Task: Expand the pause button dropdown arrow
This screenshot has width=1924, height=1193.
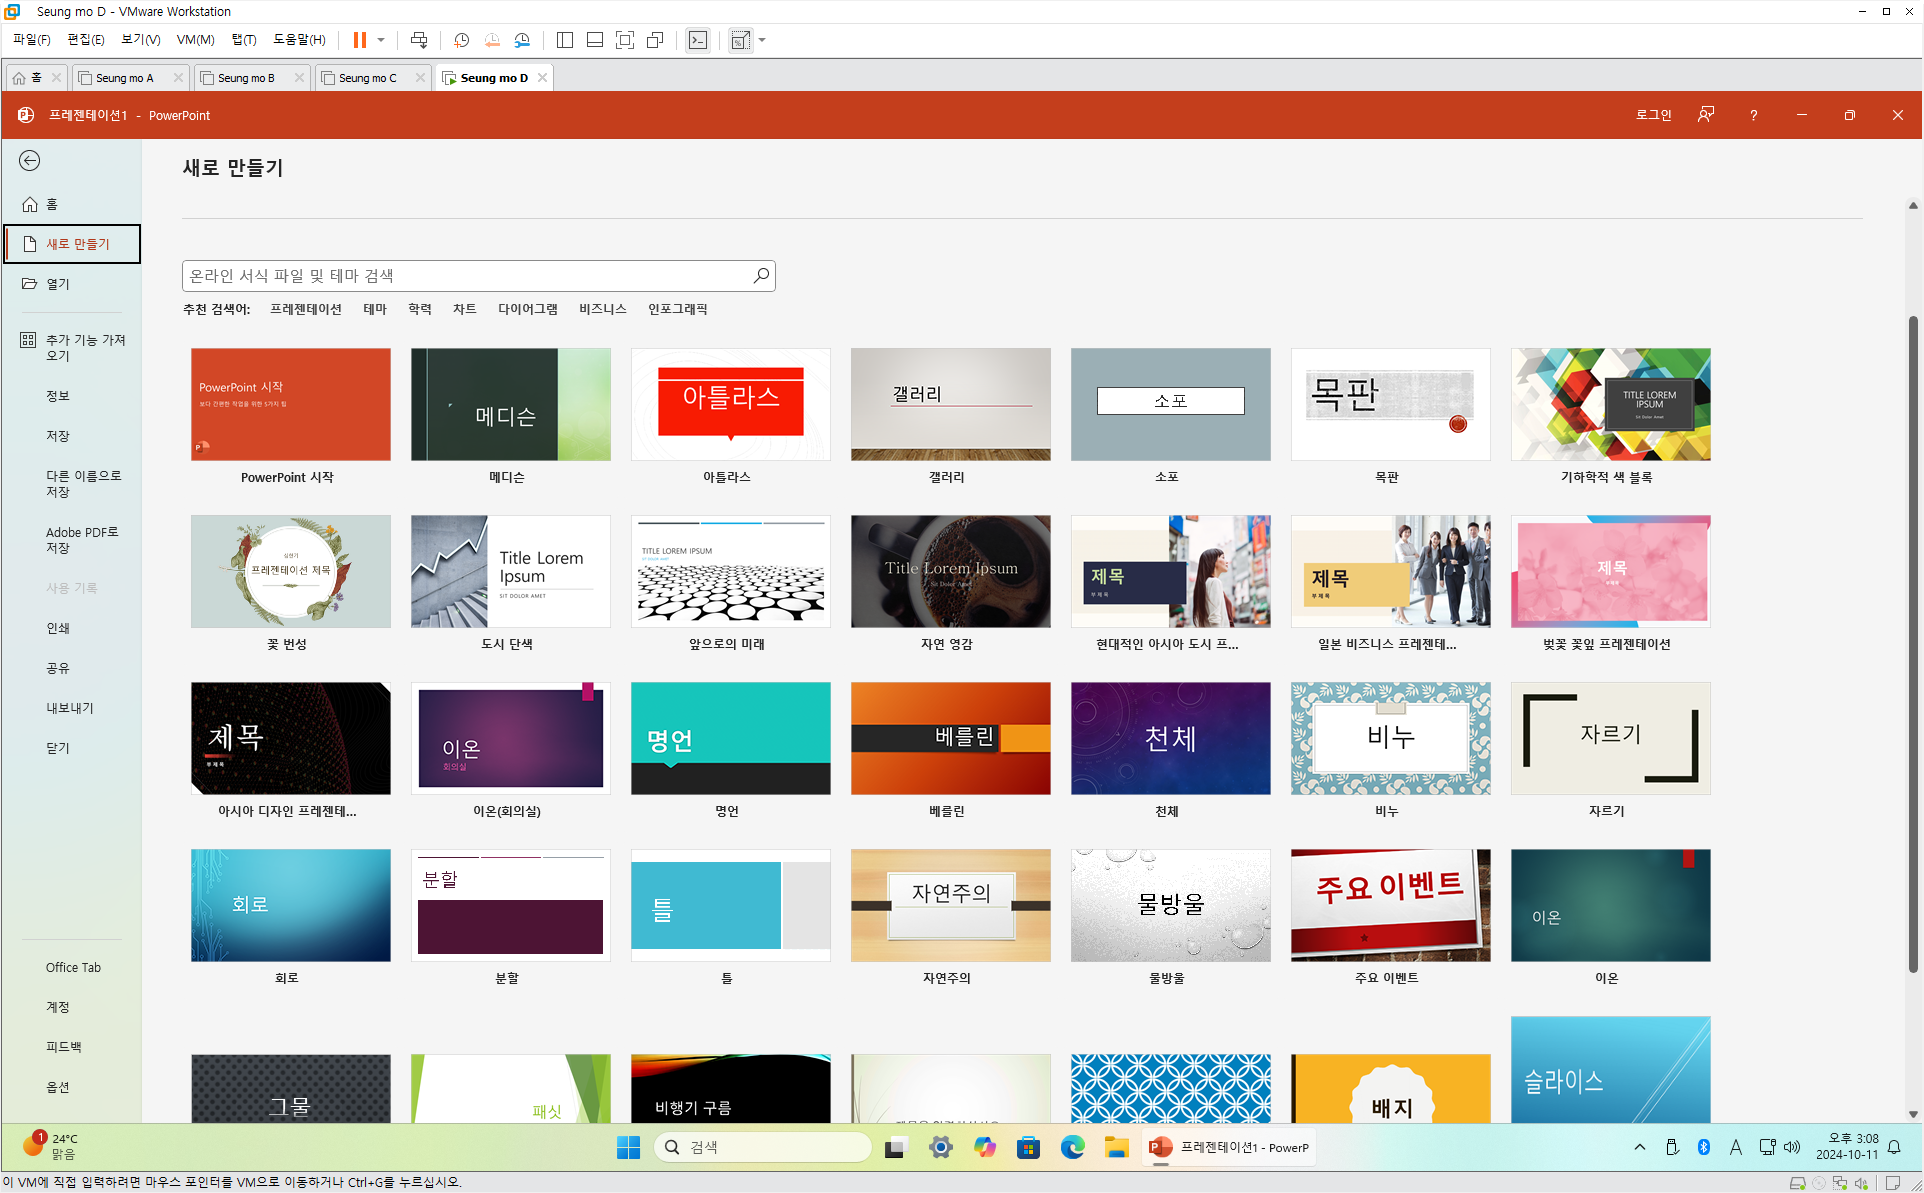Action: (381, 40)
